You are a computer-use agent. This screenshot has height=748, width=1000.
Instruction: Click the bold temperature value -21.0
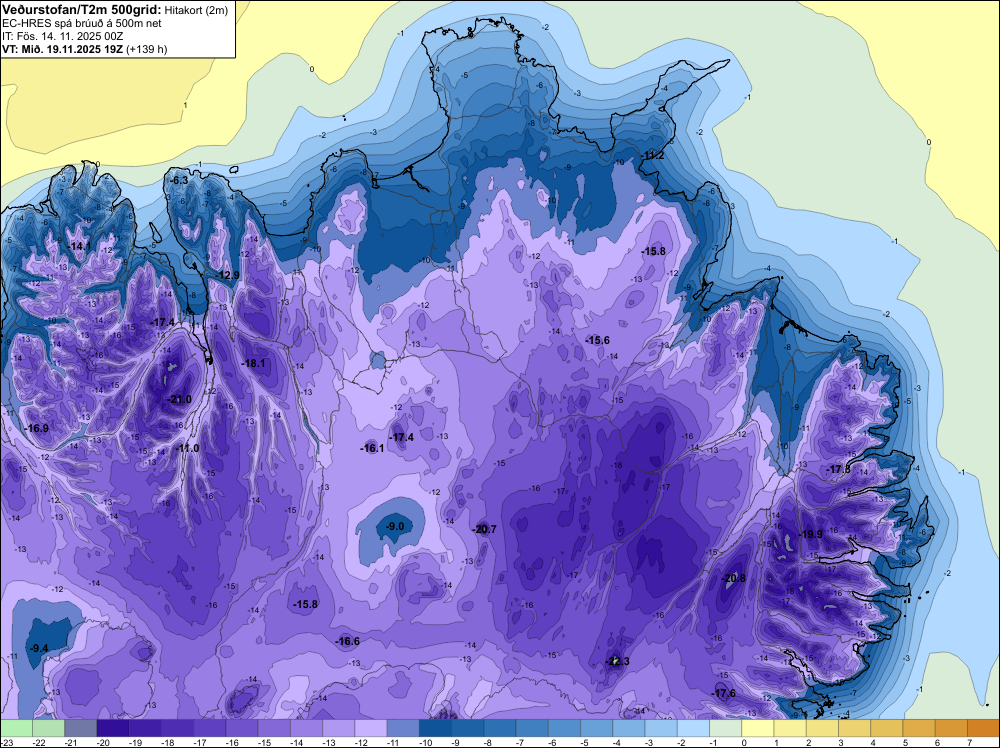179,399
